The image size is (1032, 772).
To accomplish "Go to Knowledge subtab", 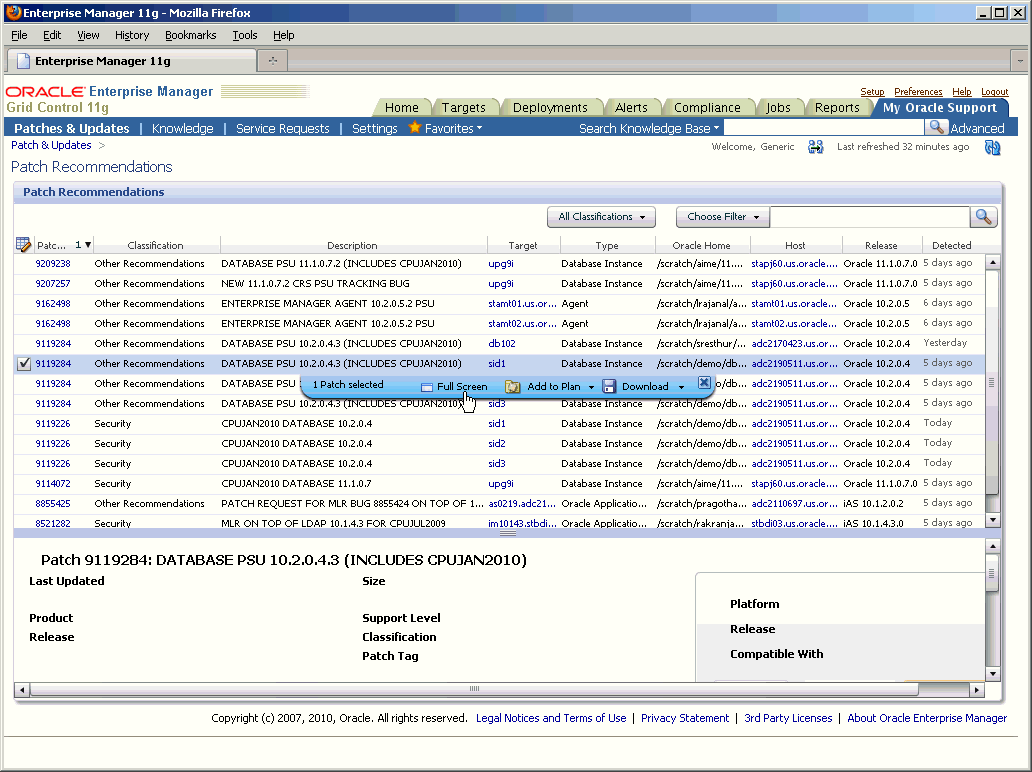I will 182,128.
